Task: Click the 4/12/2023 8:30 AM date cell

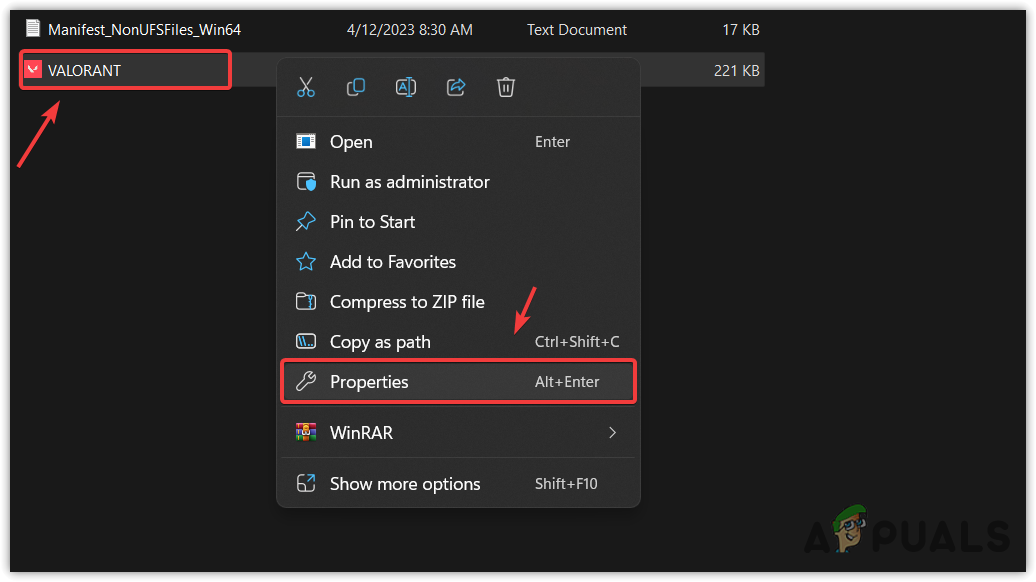Action: [x=410, y=30]
